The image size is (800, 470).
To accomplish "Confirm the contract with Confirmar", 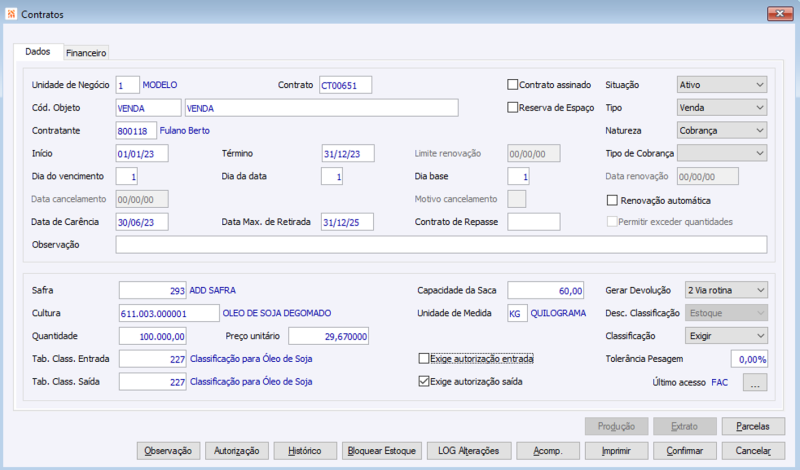I will click(x=685, y=451).
